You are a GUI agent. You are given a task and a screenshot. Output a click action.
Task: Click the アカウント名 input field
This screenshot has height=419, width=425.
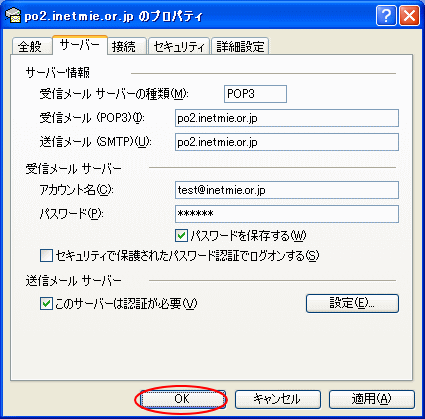(287, 190)
